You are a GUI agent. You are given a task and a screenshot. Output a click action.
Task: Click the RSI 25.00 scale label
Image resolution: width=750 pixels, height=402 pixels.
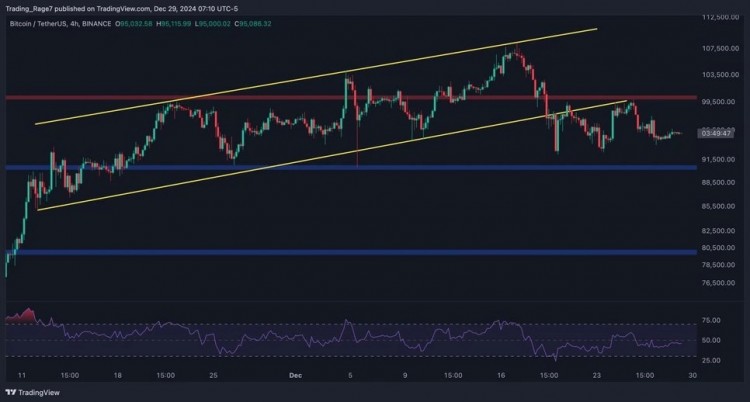(710, 358)
